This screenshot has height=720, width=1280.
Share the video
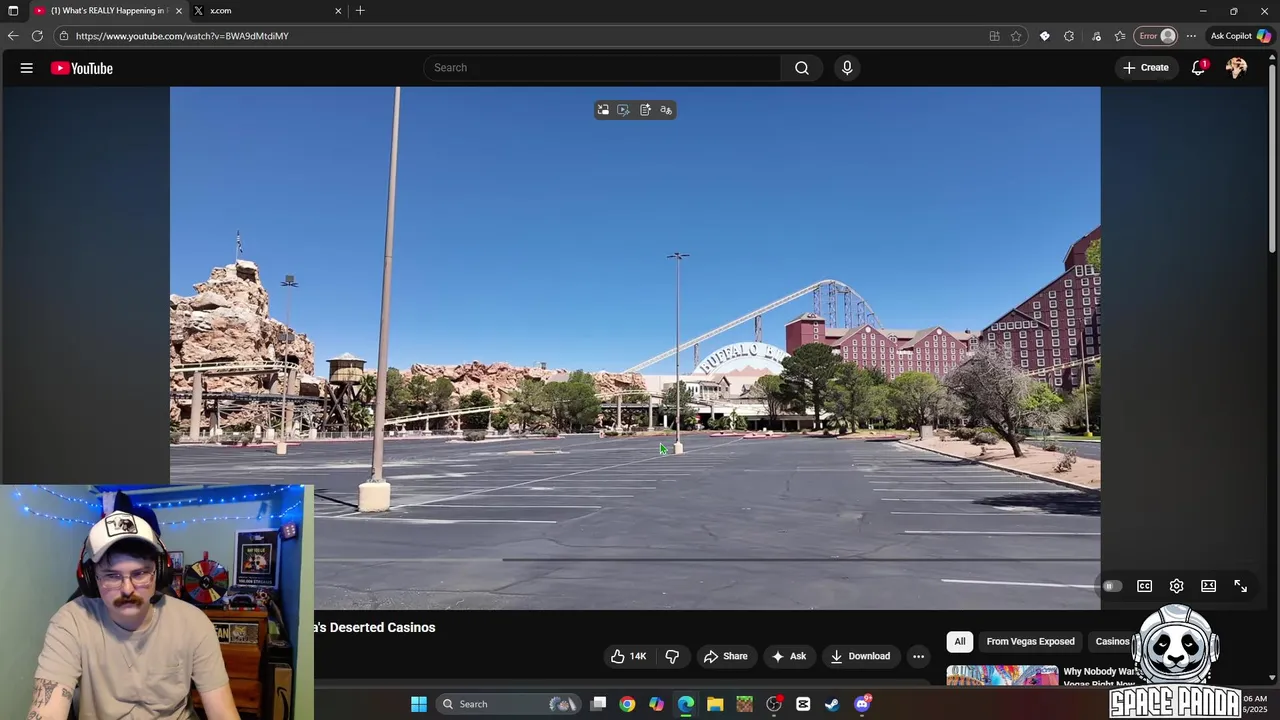[726, 656]
